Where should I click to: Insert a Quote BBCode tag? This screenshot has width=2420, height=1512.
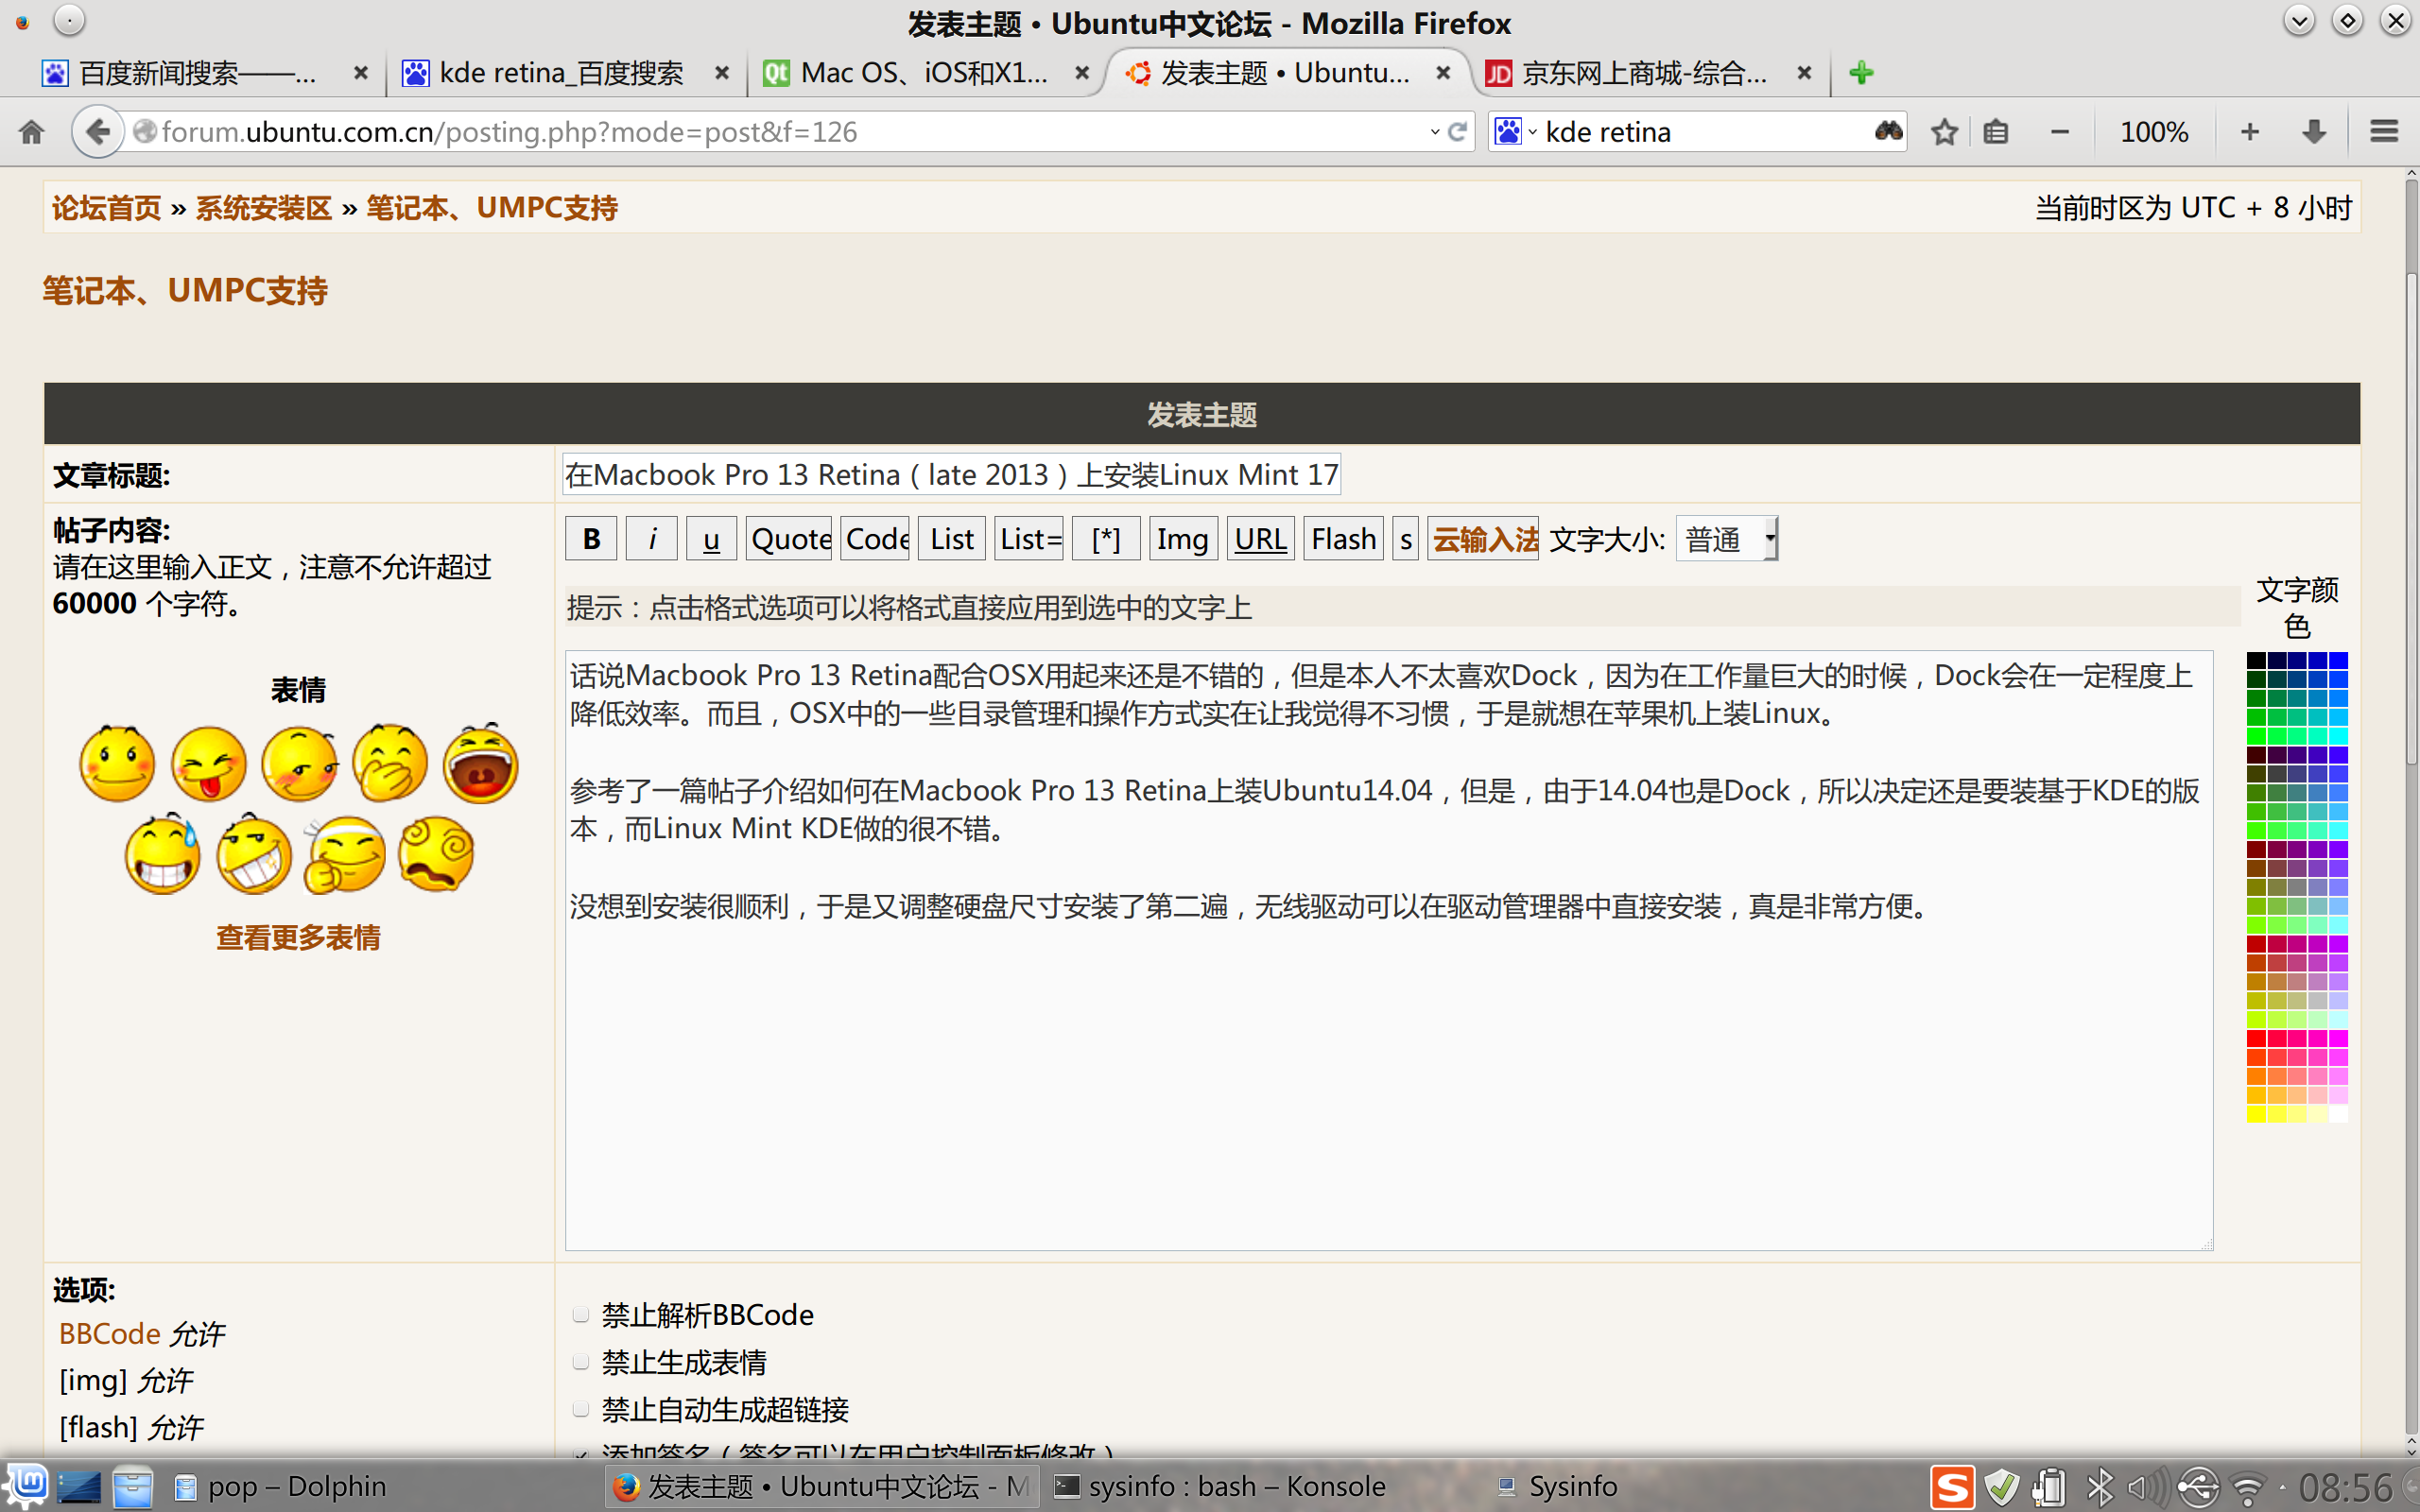click(789, 539)
